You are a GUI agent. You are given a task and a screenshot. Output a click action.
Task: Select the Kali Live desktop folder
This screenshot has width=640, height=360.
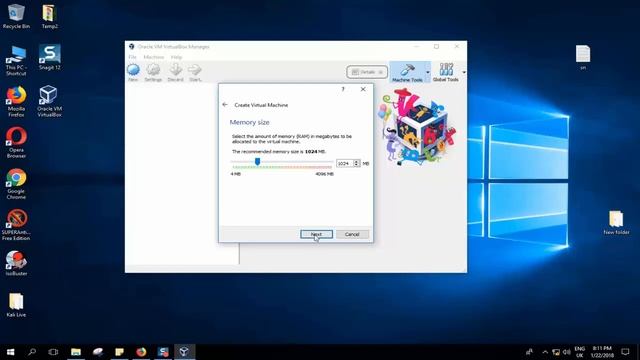point(16,305)
